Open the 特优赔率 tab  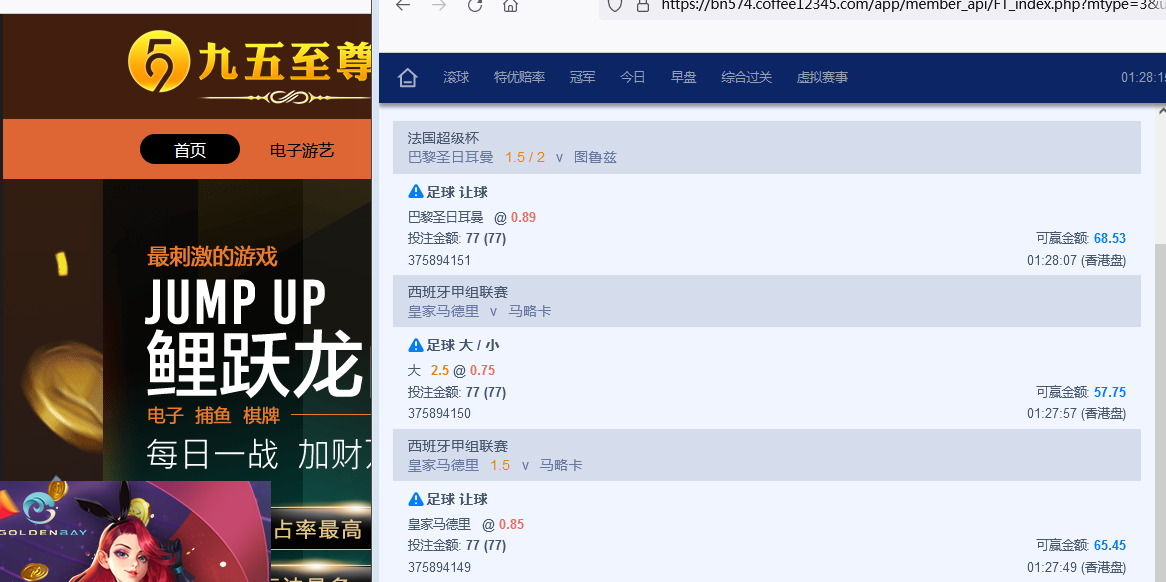coord(519,77)
